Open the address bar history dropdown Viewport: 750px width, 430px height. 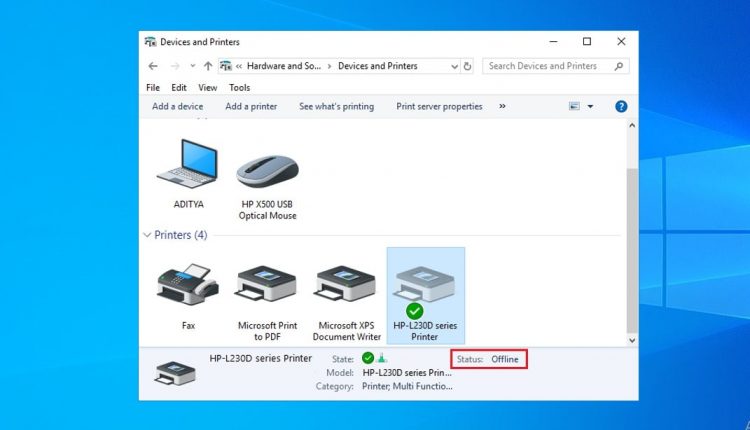pyautogui.click(x=454, y=66)
